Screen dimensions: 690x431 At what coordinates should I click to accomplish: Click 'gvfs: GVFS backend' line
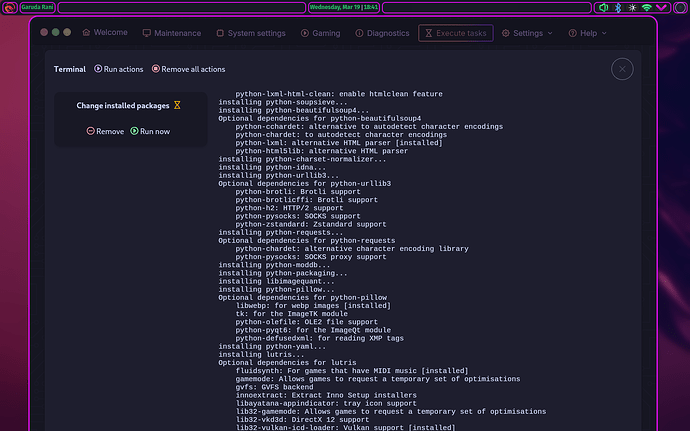pos(274,387)
